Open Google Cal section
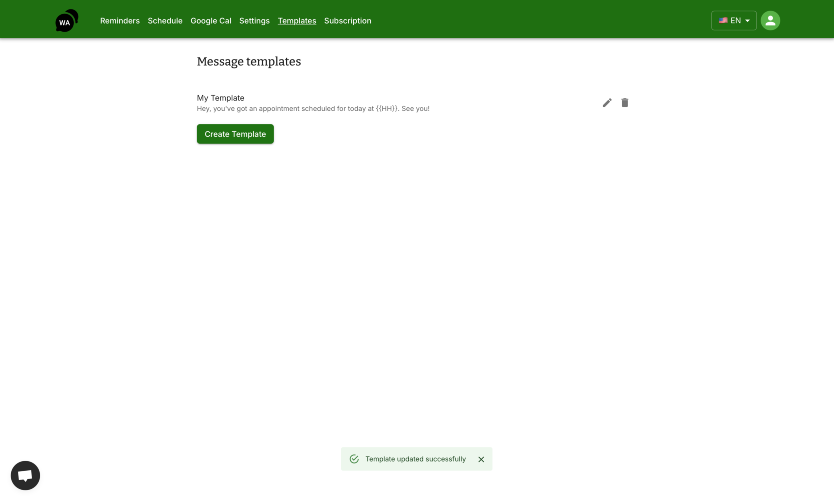This screenshot has width=834, height=500. coord(211,21)
